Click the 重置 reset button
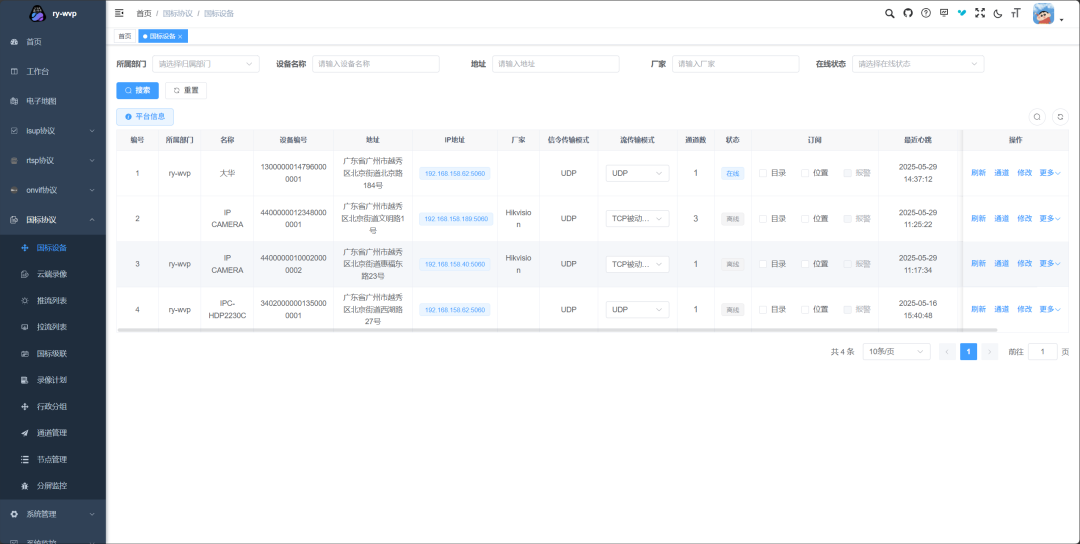Screen dimensions: 1080x544 (186, 90)
